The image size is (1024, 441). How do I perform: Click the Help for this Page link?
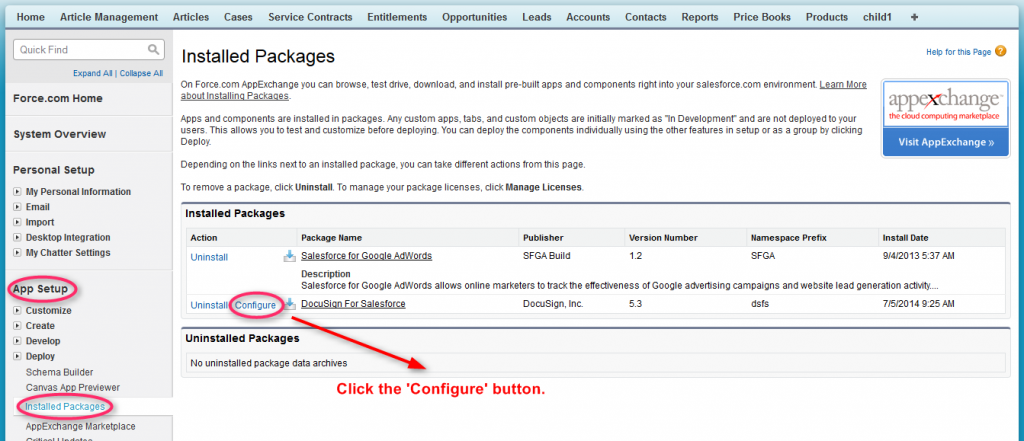coord(958,52)
